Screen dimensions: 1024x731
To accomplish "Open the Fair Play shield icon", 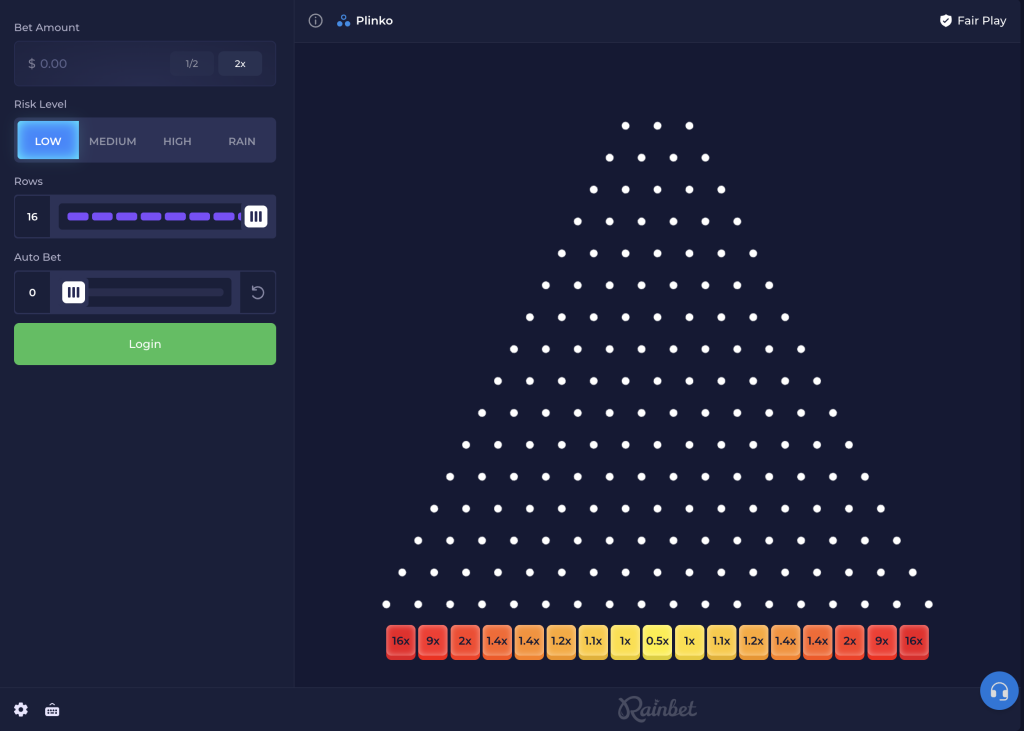I will coord(946,21).
